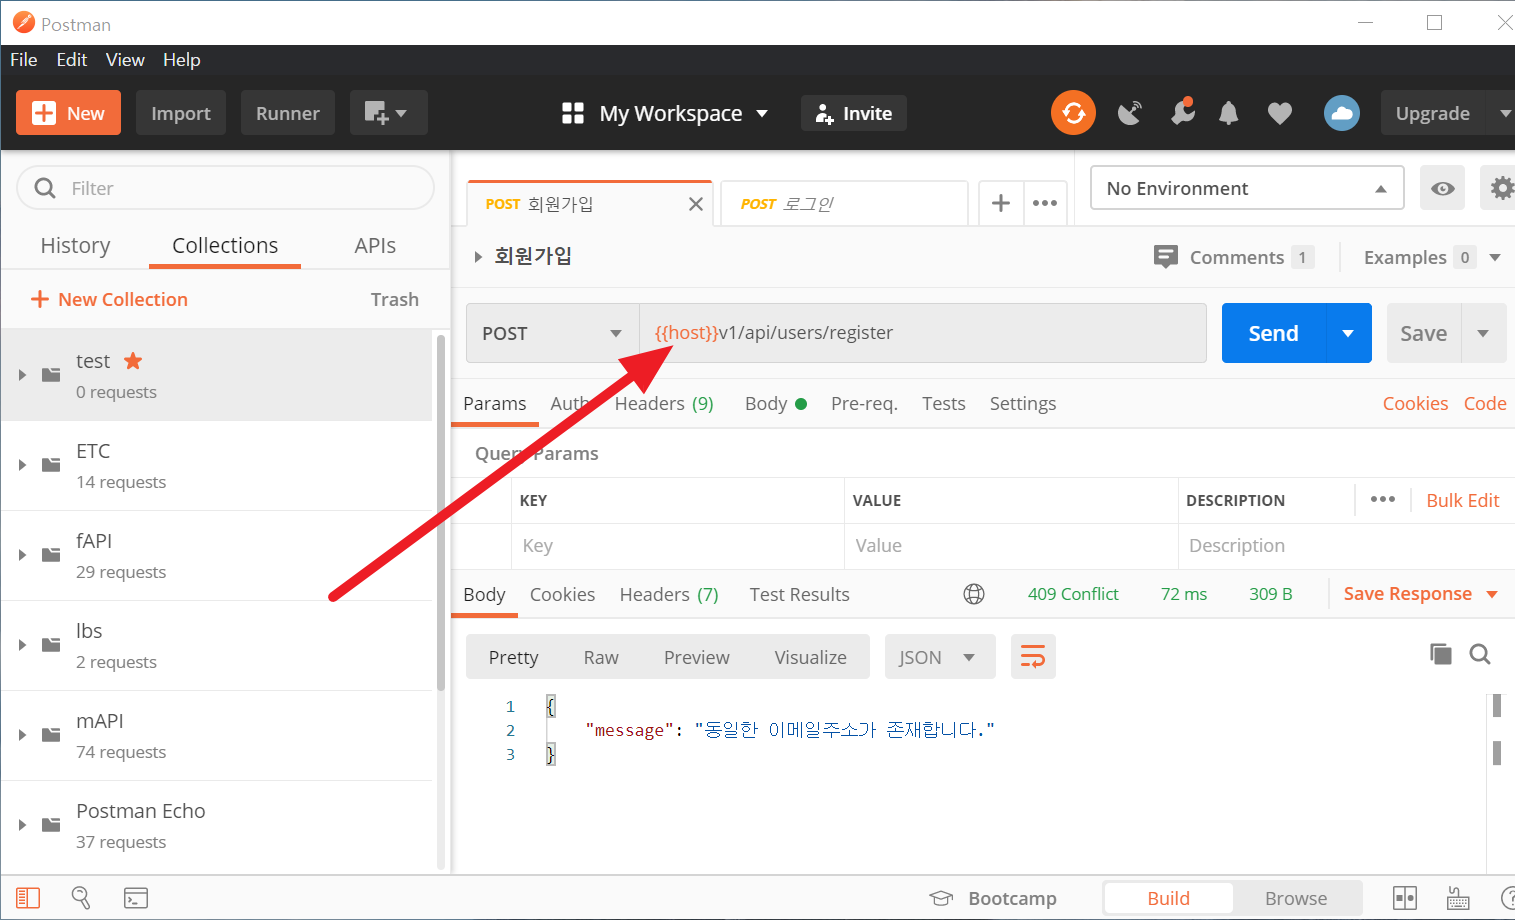Viewport: 1515px width, 920px height.
Task: Copy the response body to the clipboard
Action: 1441,654
